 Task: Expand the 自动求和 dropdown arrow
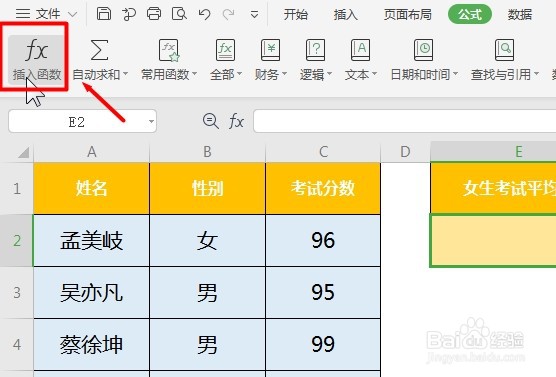click(126, 74)
